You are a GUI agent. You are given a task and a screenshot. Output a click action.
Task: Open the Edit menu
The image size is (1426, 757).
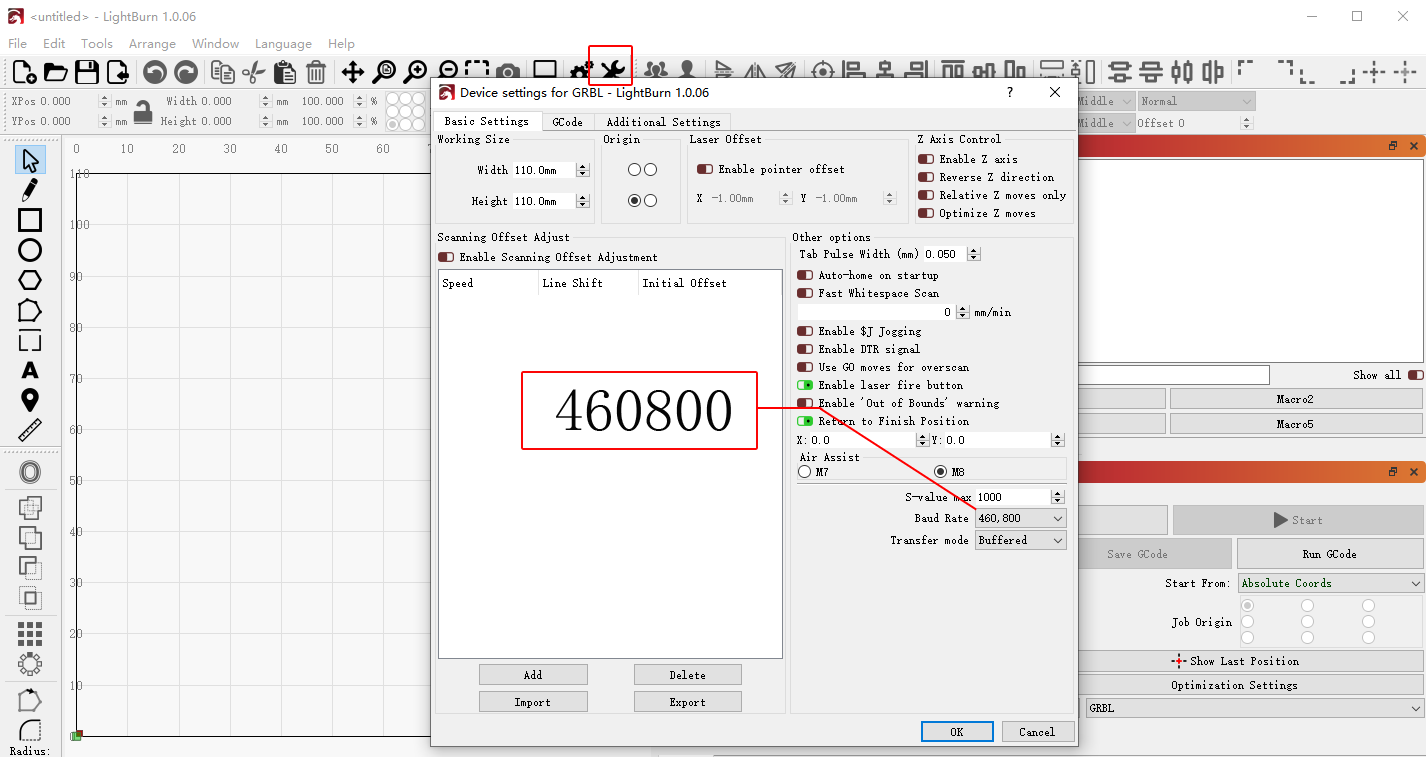click(x=54, y=44)
